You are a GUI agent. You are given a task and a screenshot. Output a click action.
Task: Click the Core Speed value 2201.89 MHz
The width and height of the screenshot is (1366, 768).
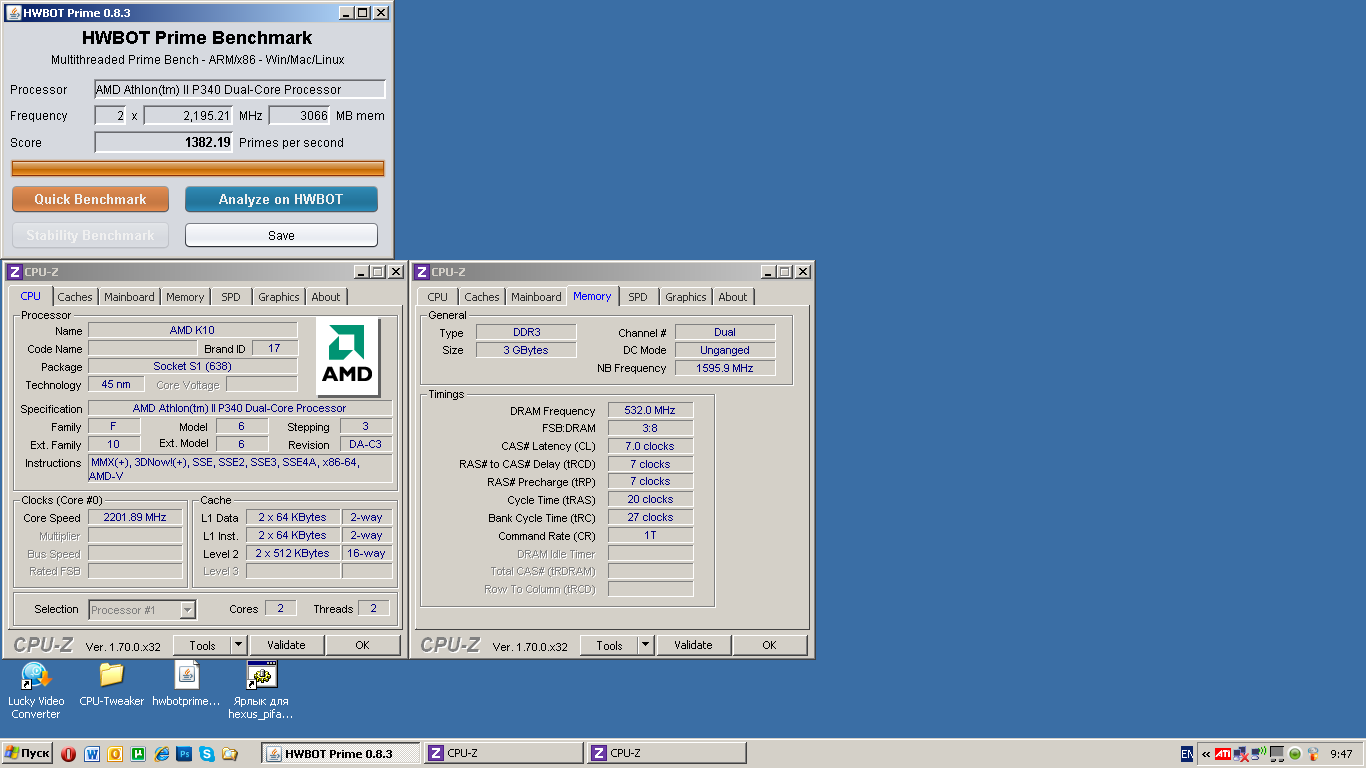[135, 517]
